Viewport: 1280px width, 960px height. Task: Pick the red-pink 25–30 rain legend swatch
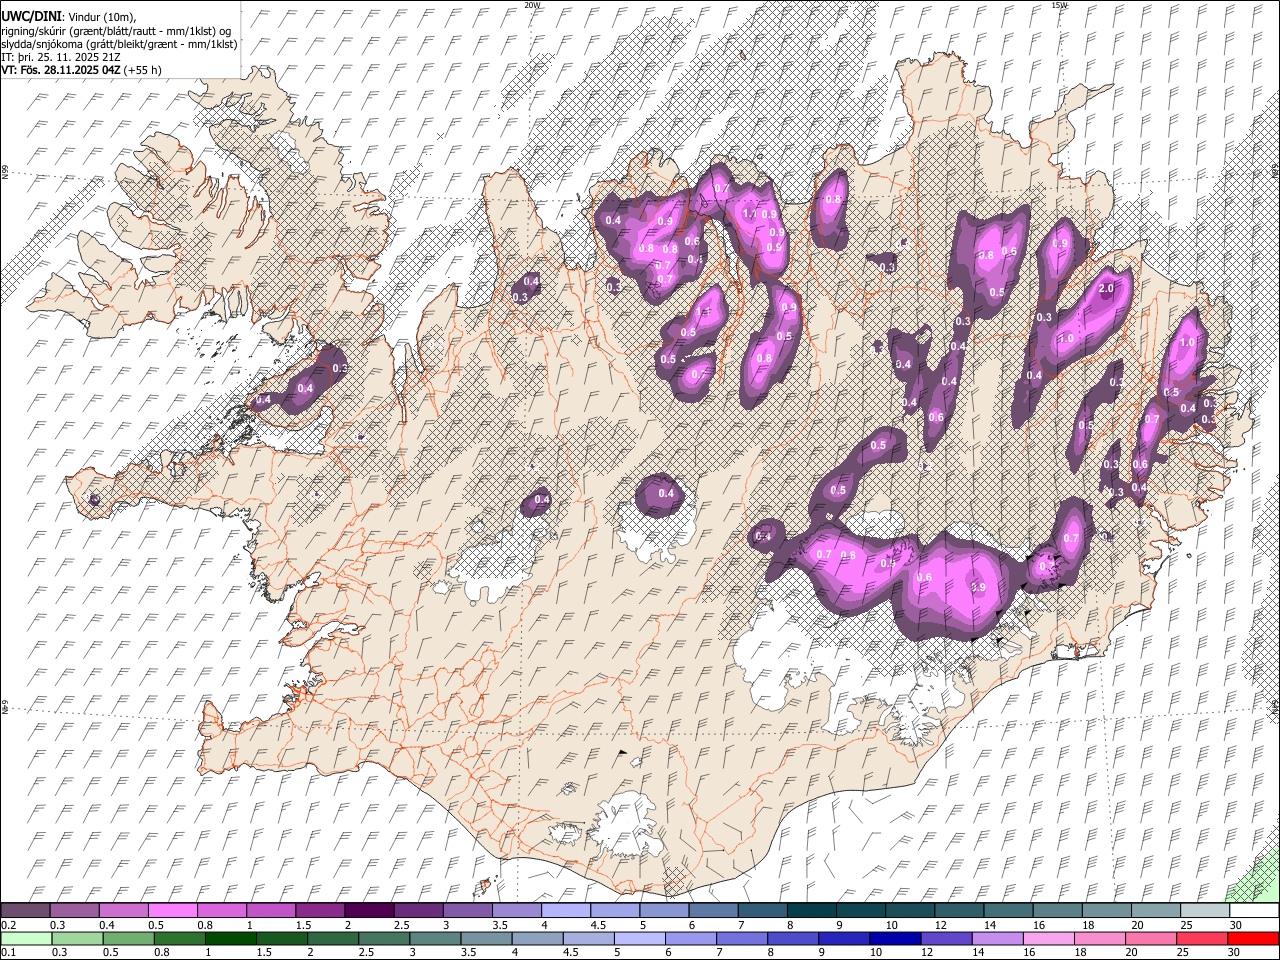pyautogui.click(x=1201, y=939)
